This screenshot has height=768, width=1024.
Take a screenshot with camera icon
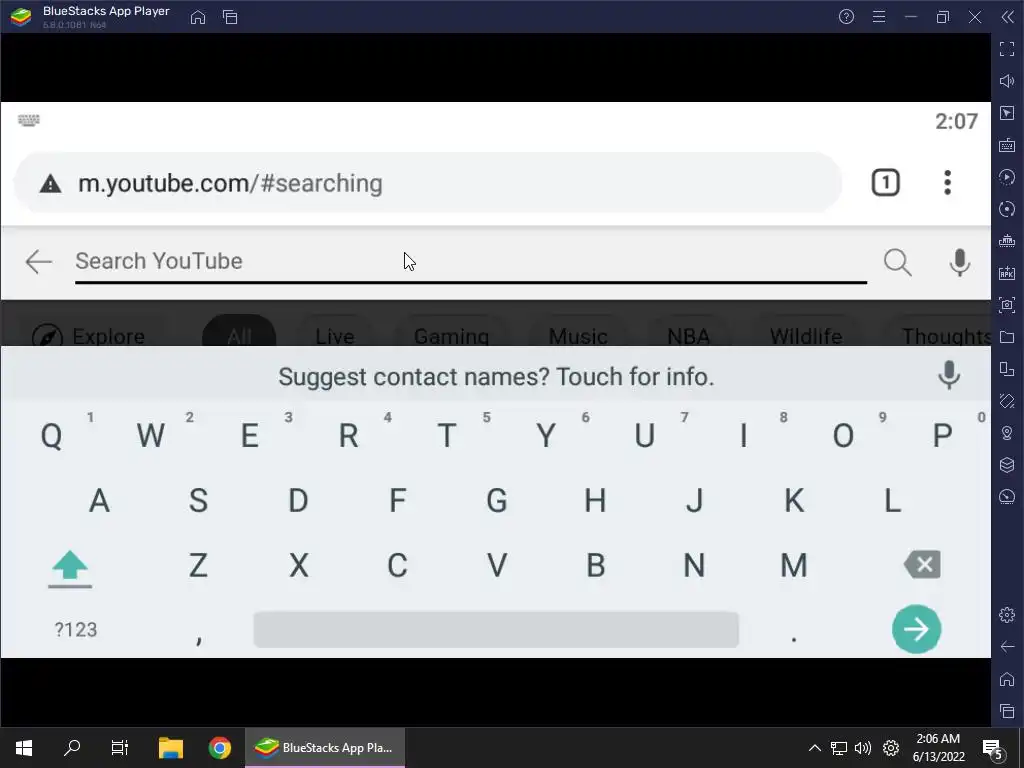pyautogui.click(x=1007, y=304)
